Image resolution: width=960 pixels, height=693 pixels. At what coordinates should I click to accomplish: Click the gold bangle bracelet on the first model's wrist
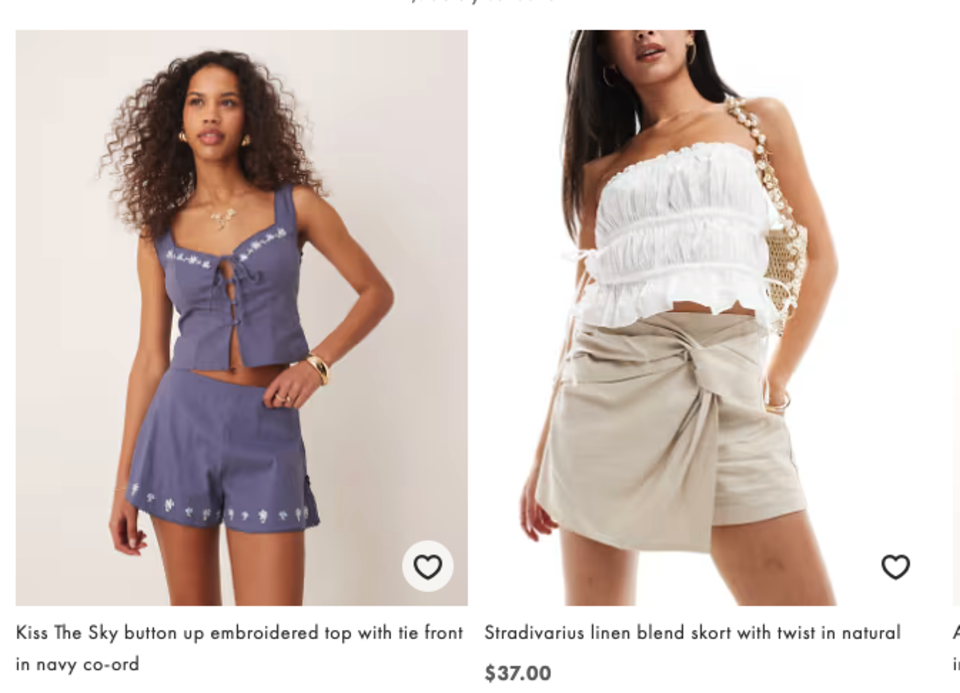click(x=318, y=369)
